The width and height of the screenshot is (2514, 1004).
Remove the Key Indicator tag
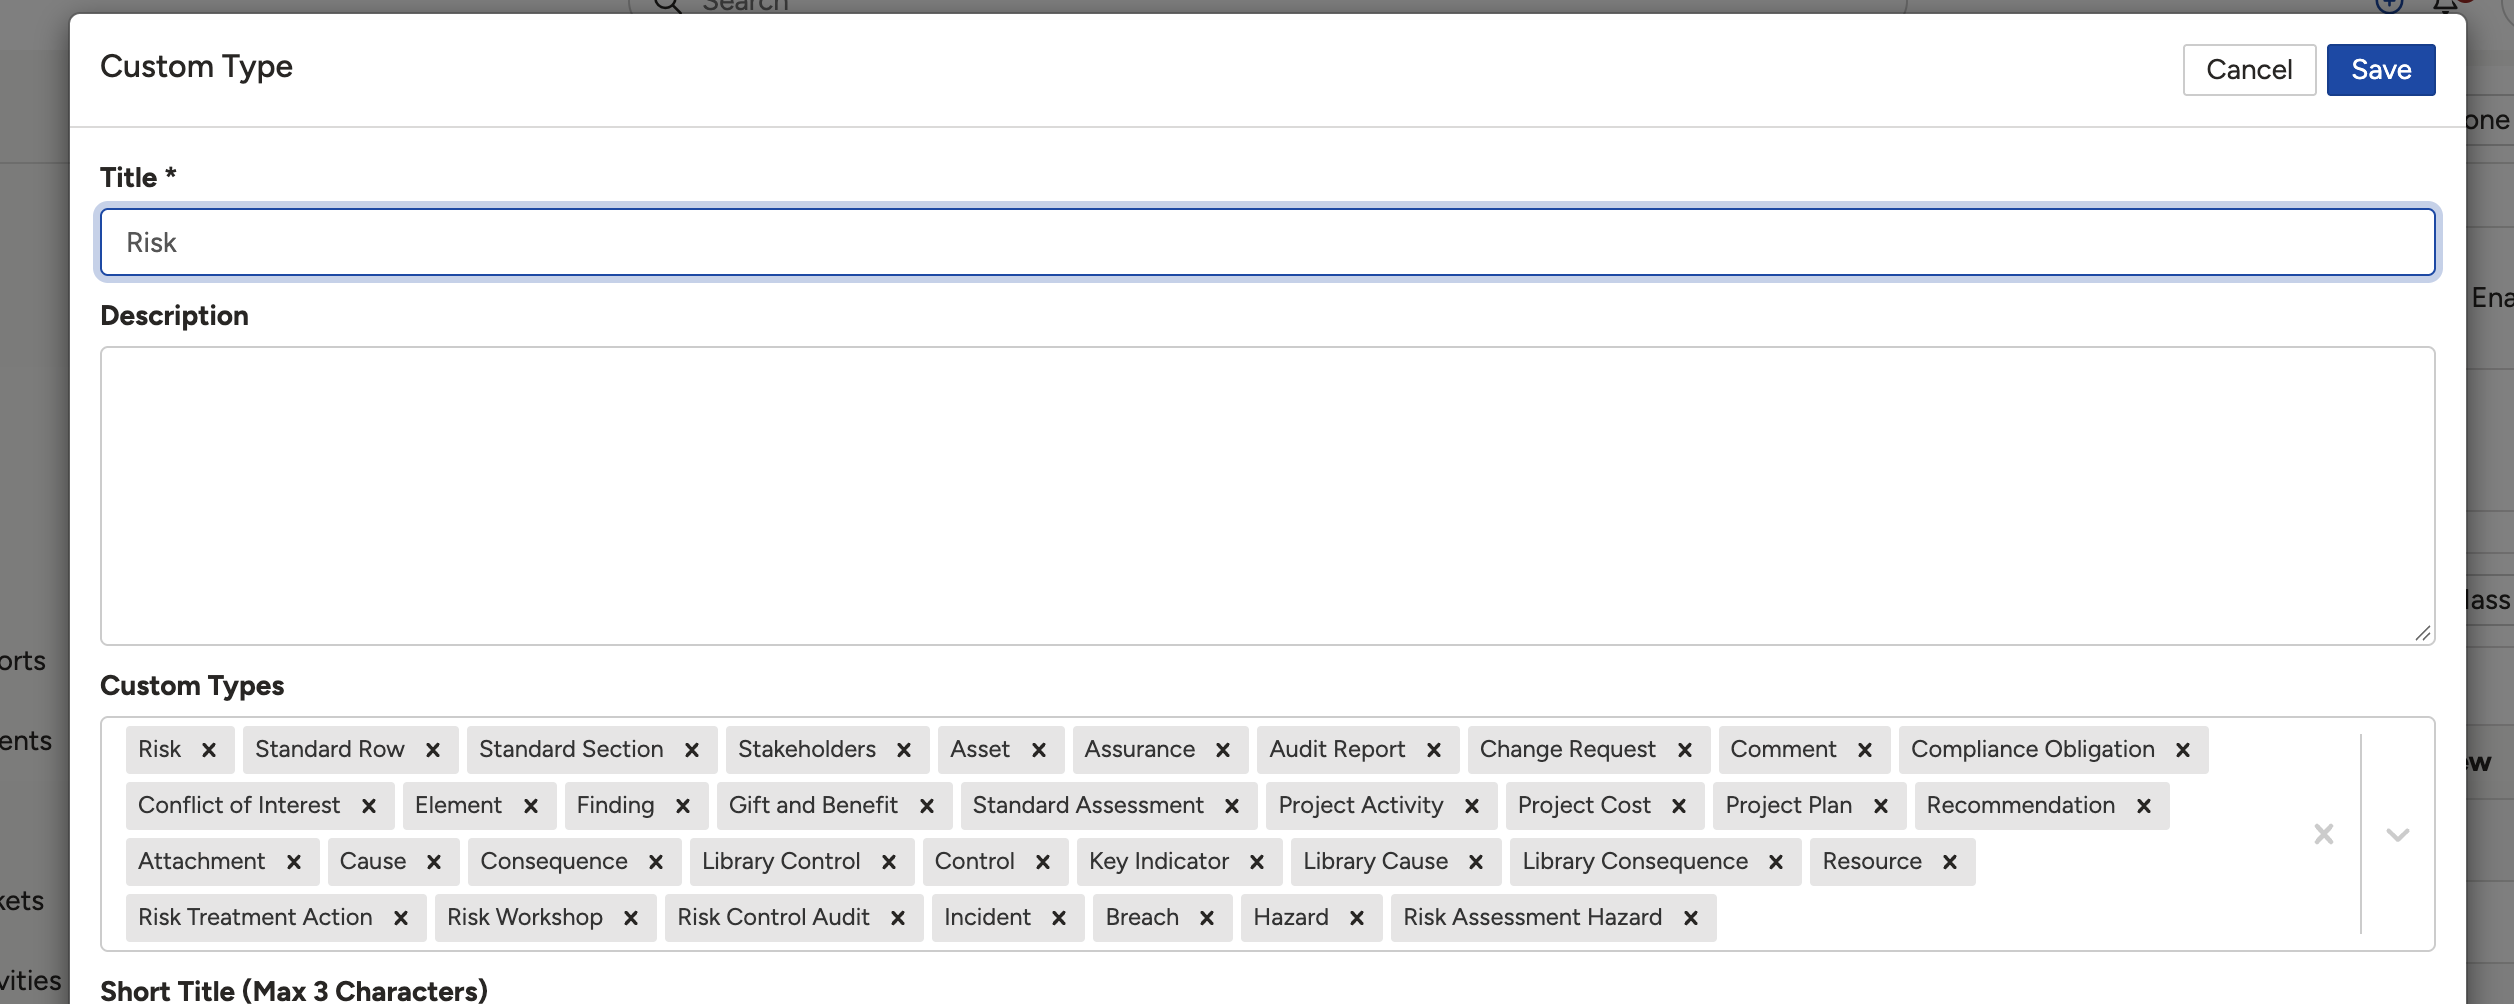(x=1257, y=862)
